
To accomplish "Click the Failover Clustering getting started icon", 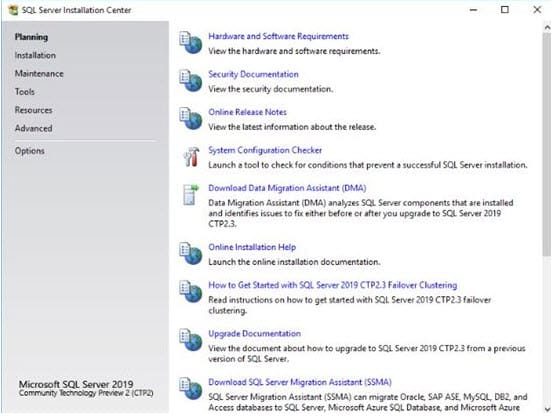I will coord(190,292).
